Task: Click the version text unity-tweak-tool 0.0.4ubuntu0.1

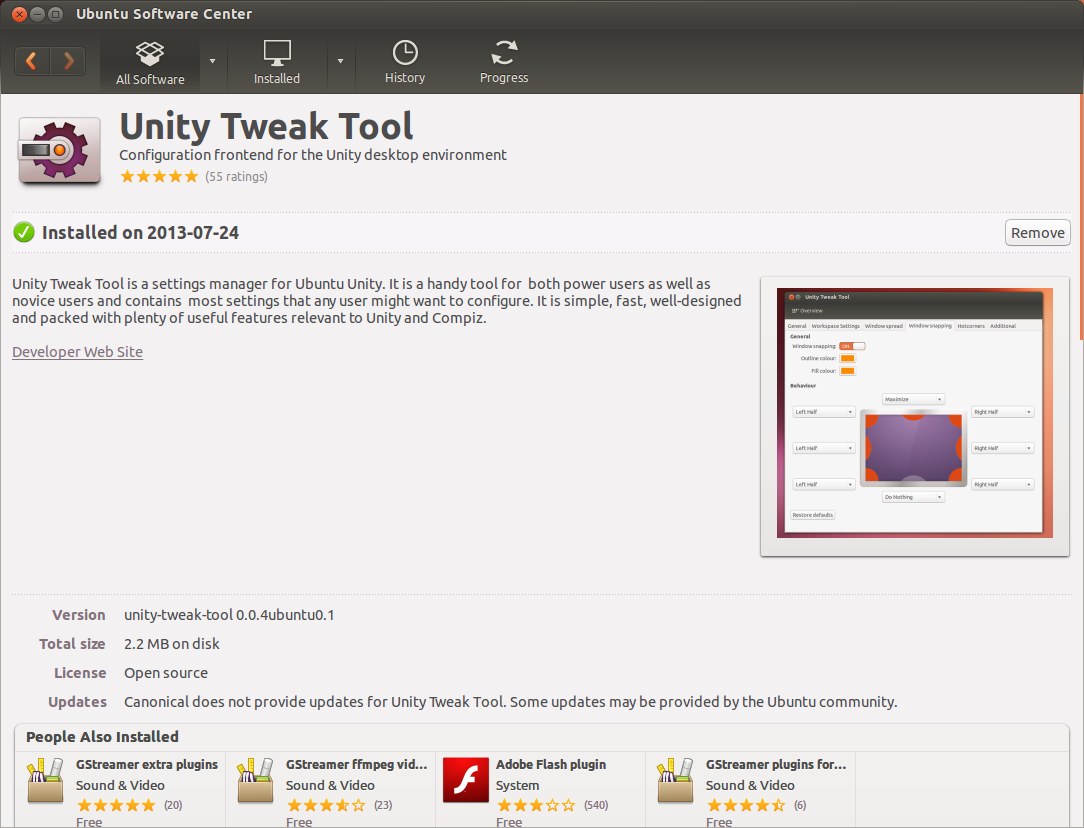Action: click(230, 615)
